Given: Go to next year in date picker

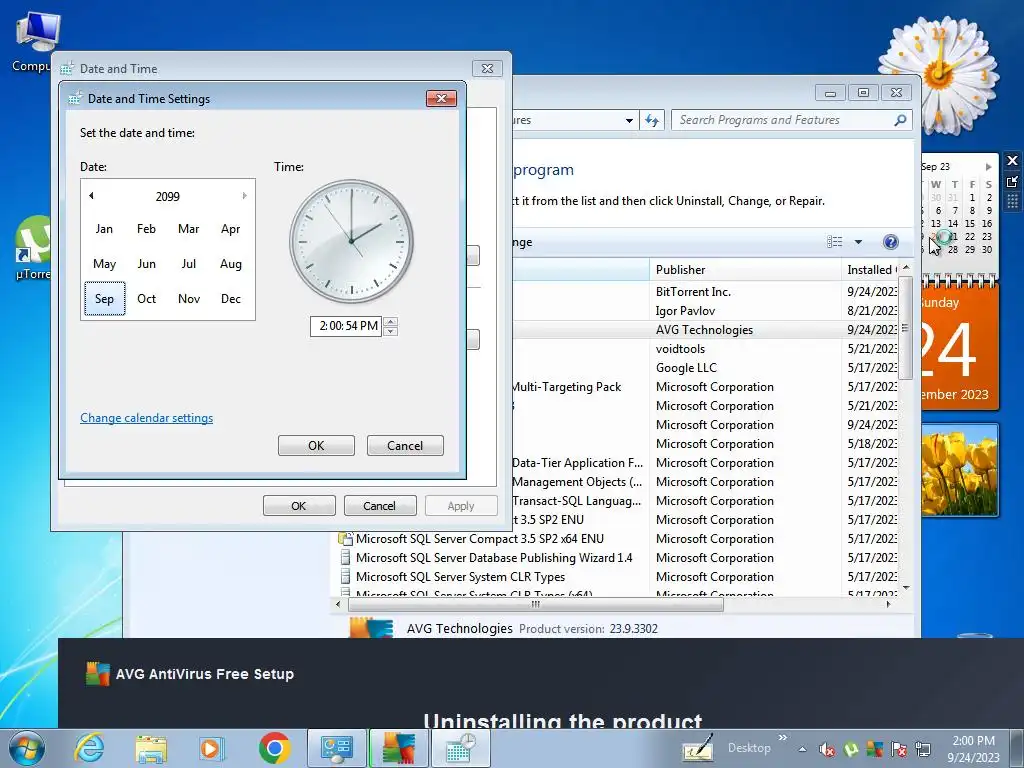Looking at the screenshot, I should tap(244, 196).
